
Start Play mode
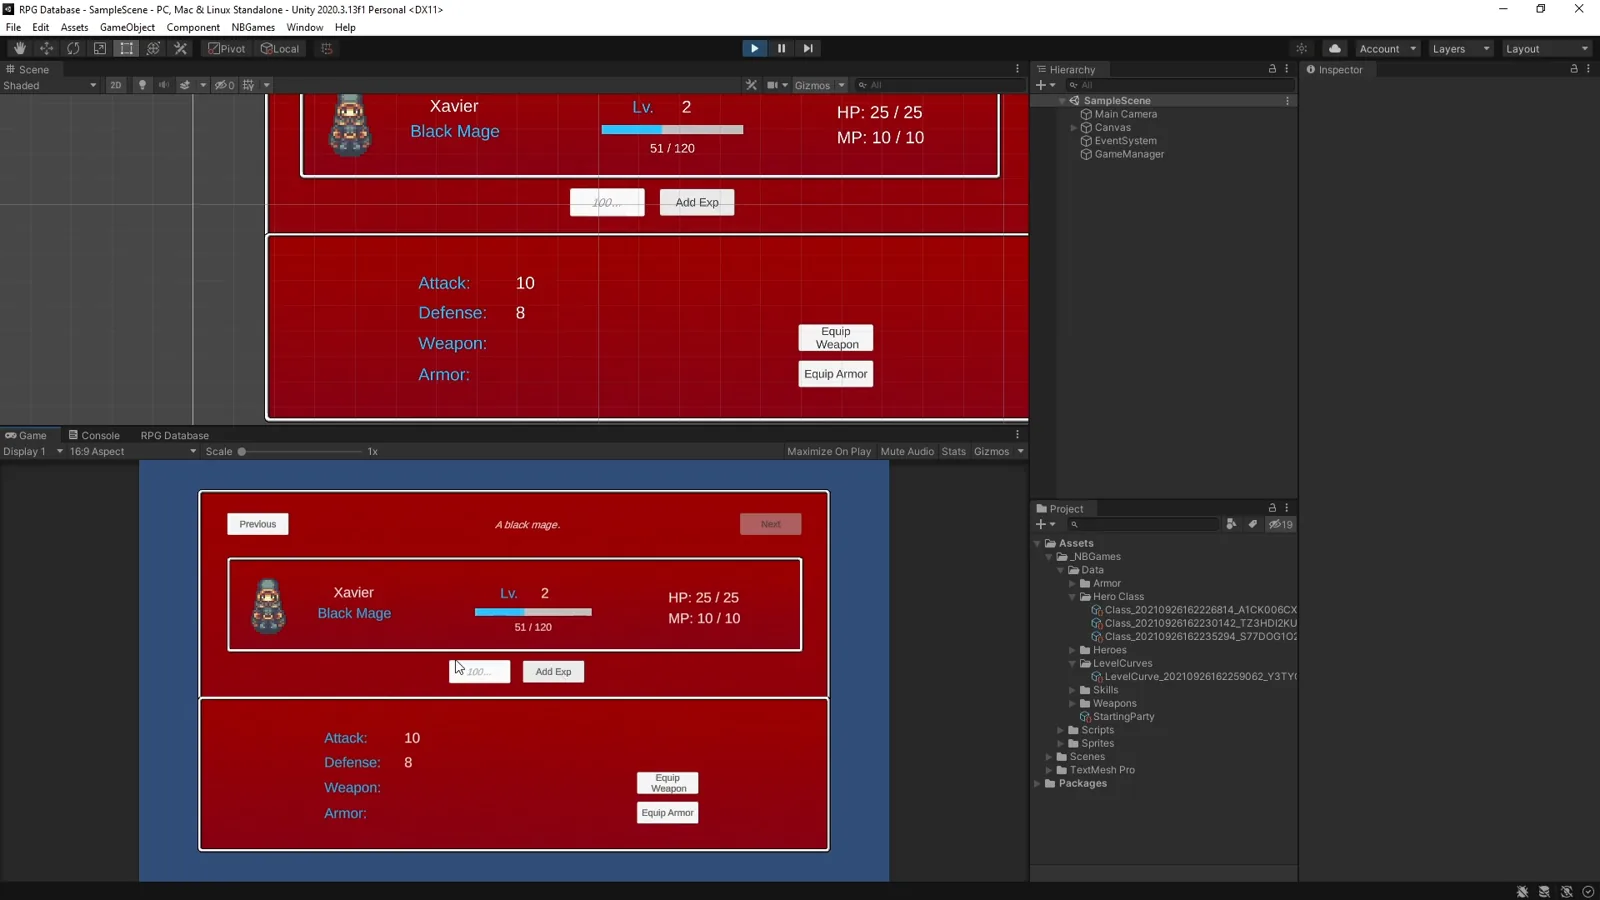[754, 48]
